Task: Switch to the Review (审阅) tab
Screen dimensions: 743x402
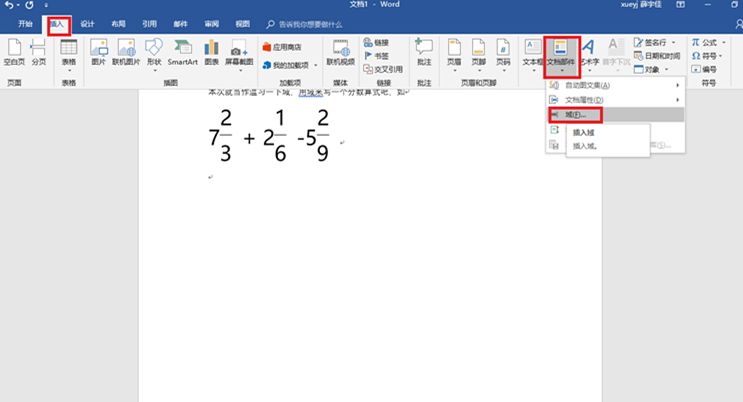Action: click(x=211, y=24)
